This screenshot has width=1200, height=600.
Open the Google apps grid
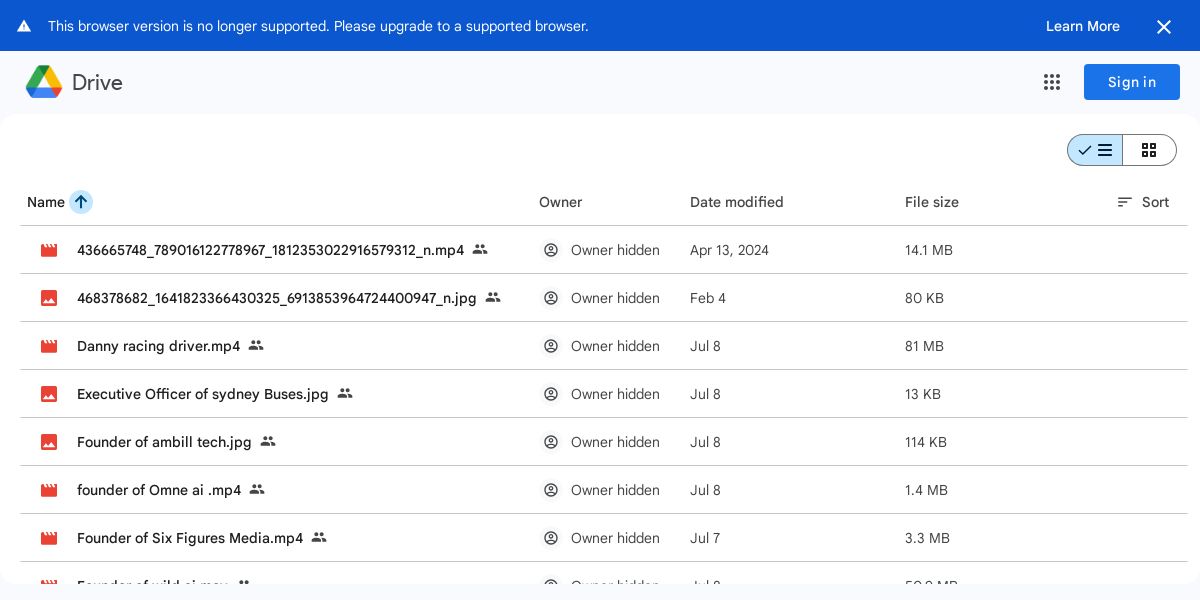pos(1051,82)
